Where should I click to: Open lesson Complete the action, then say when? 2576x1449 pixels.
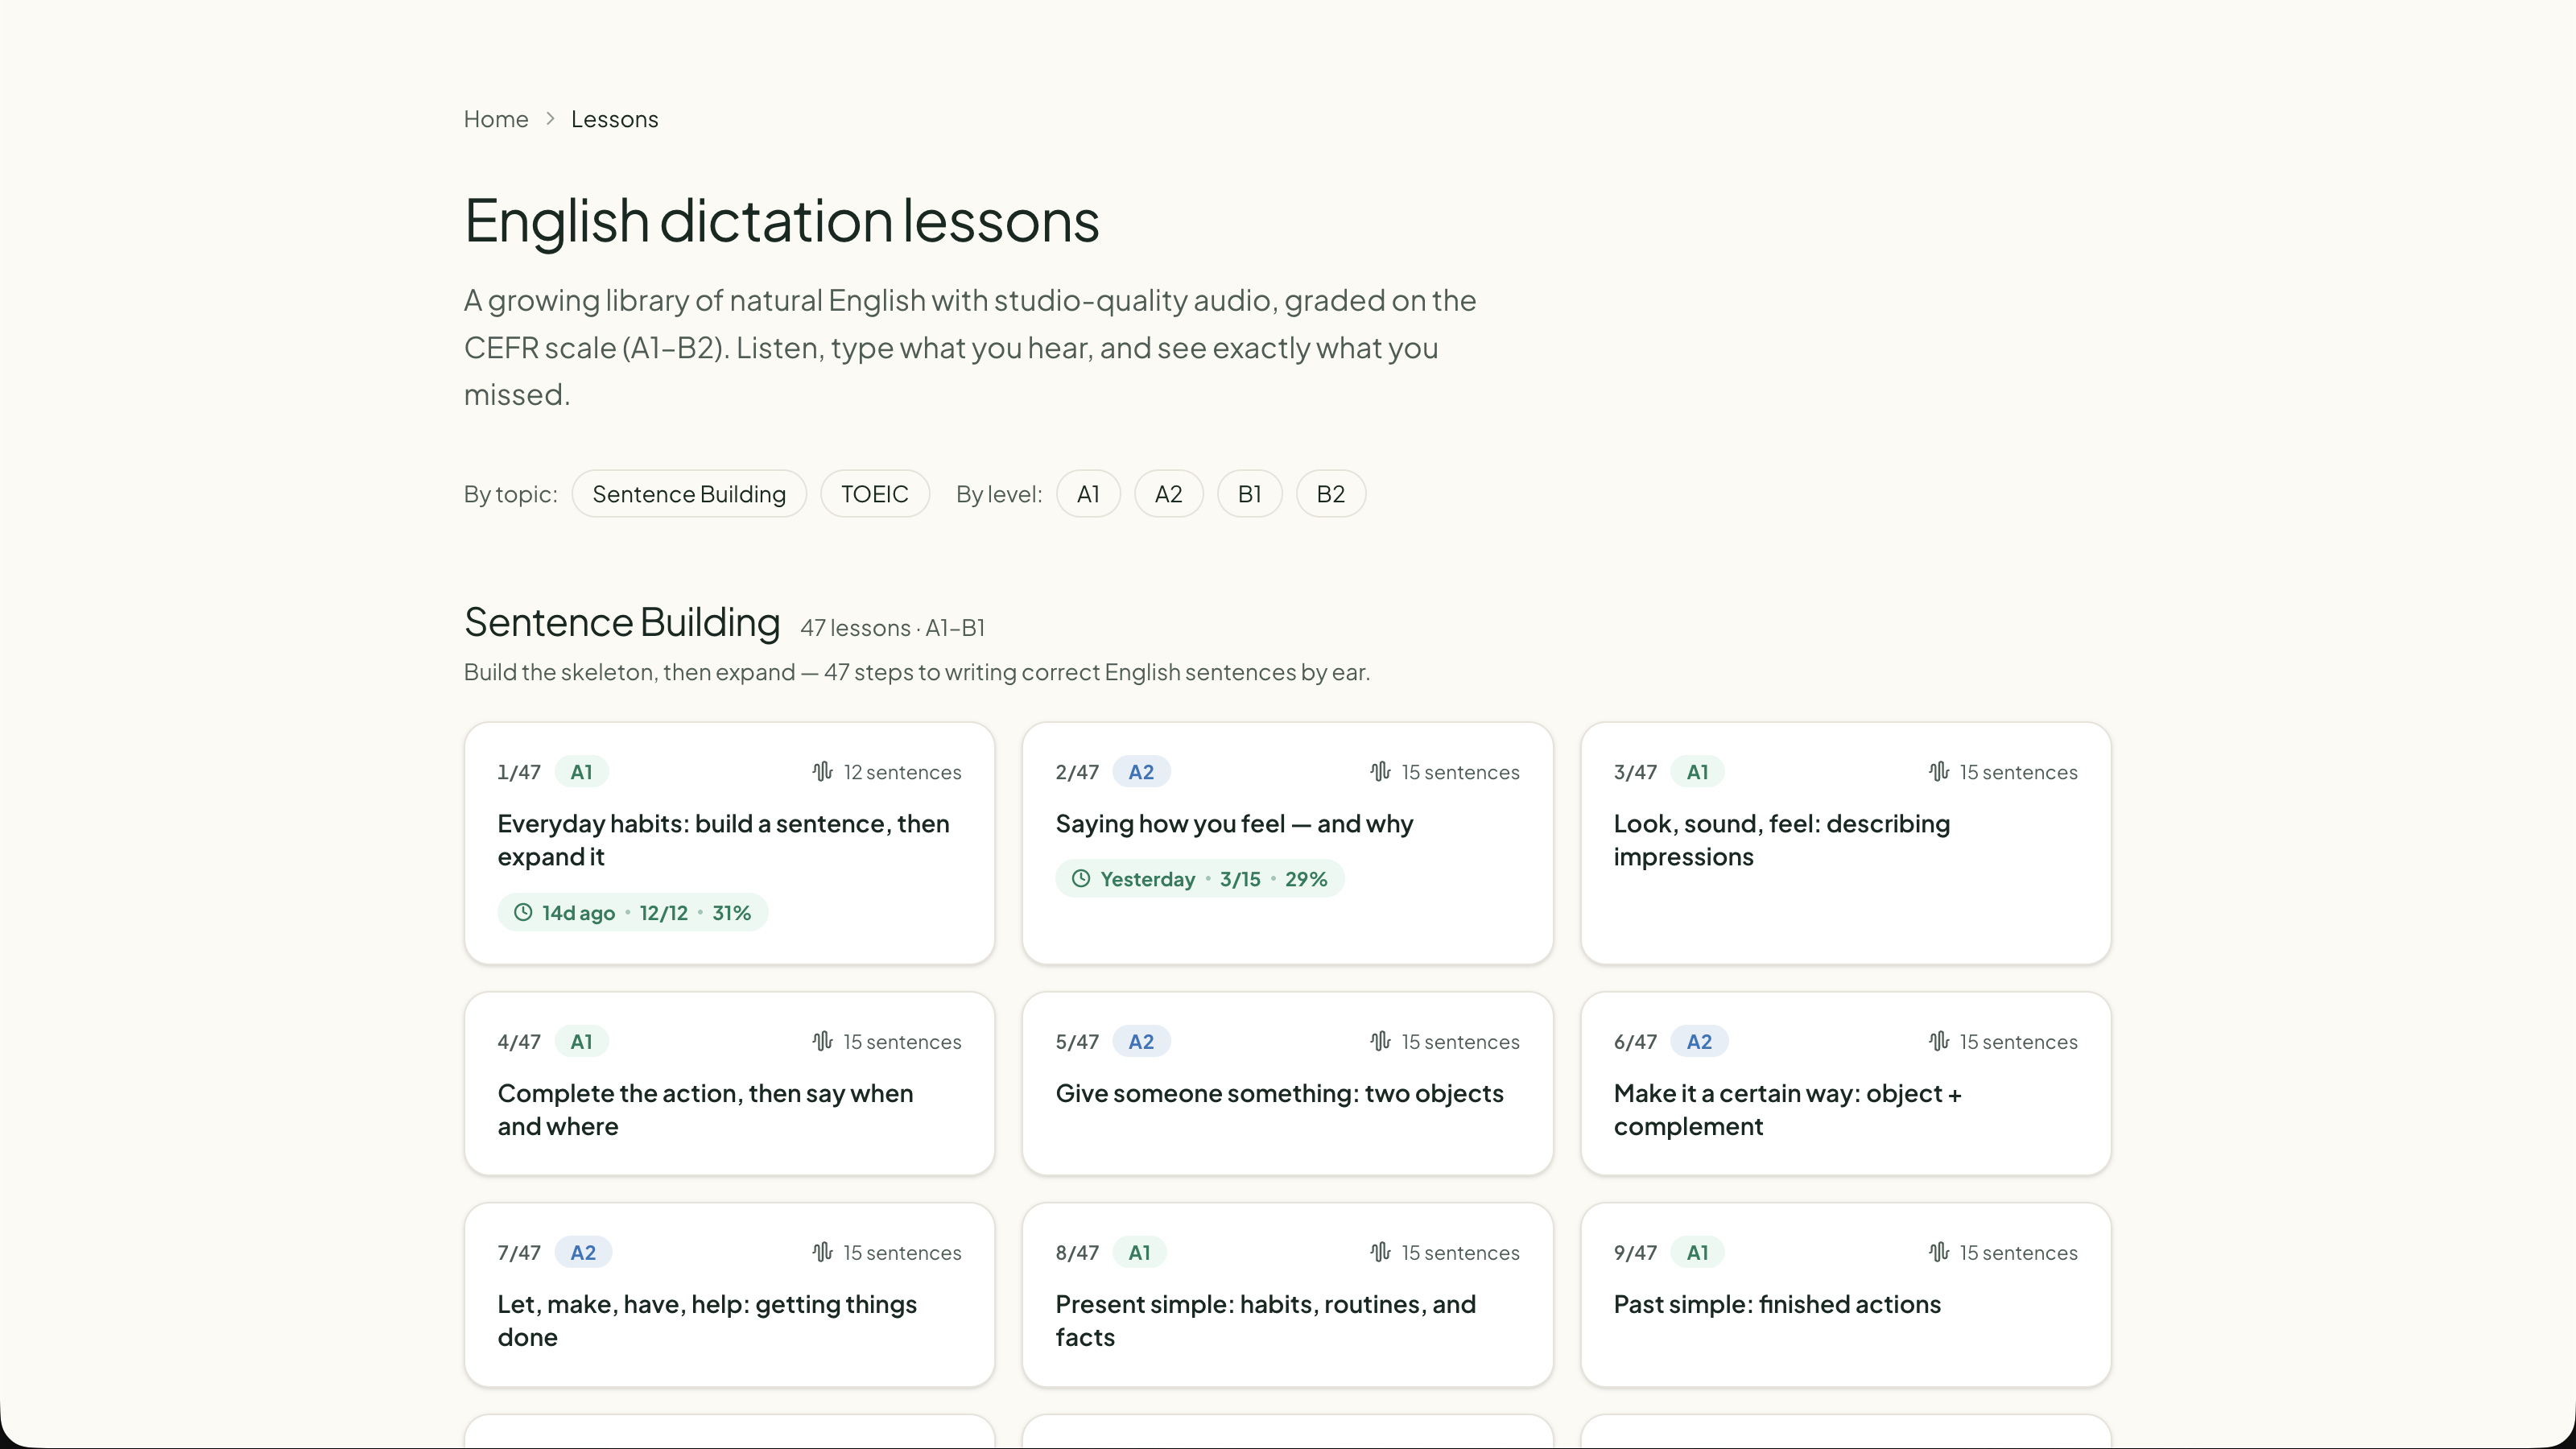coord(729,1083)
